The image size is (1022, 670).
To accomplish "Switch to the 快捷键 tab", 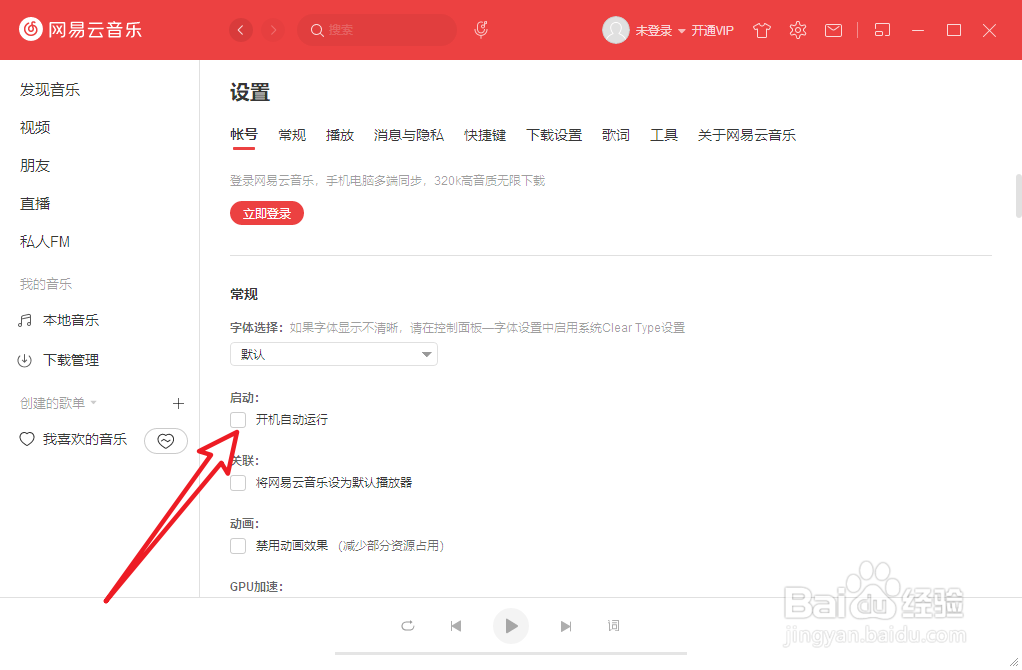I will point(485,135).
